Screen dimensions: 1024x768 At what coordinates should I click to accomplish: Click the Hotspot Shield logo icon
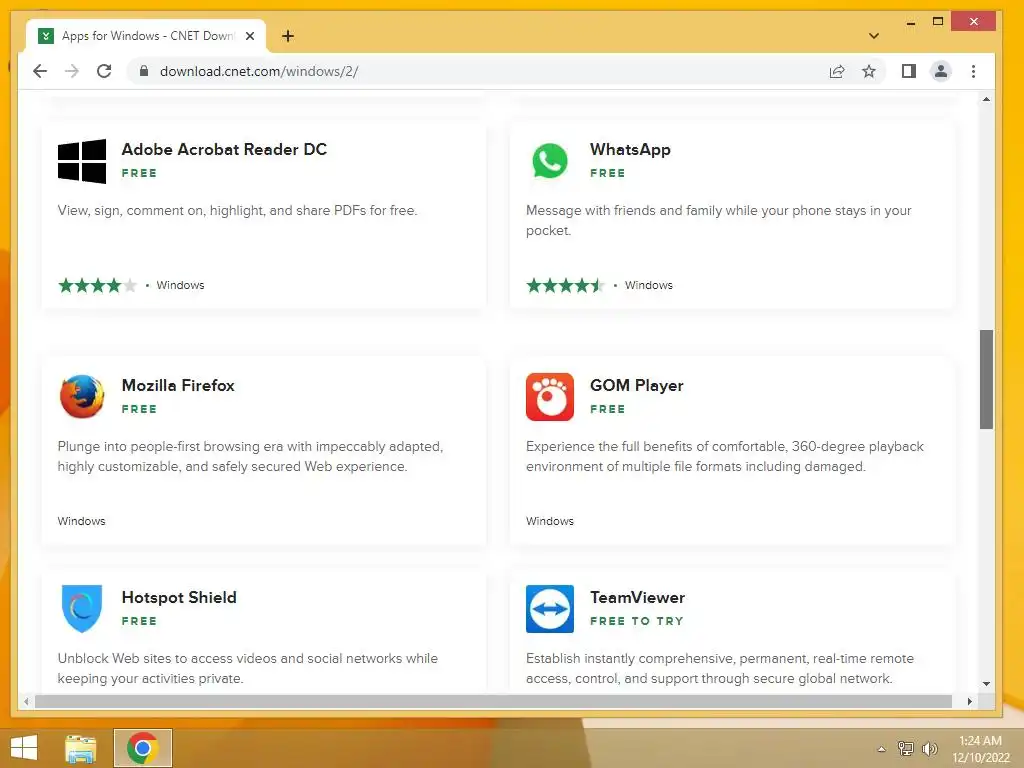coord(82,609)
